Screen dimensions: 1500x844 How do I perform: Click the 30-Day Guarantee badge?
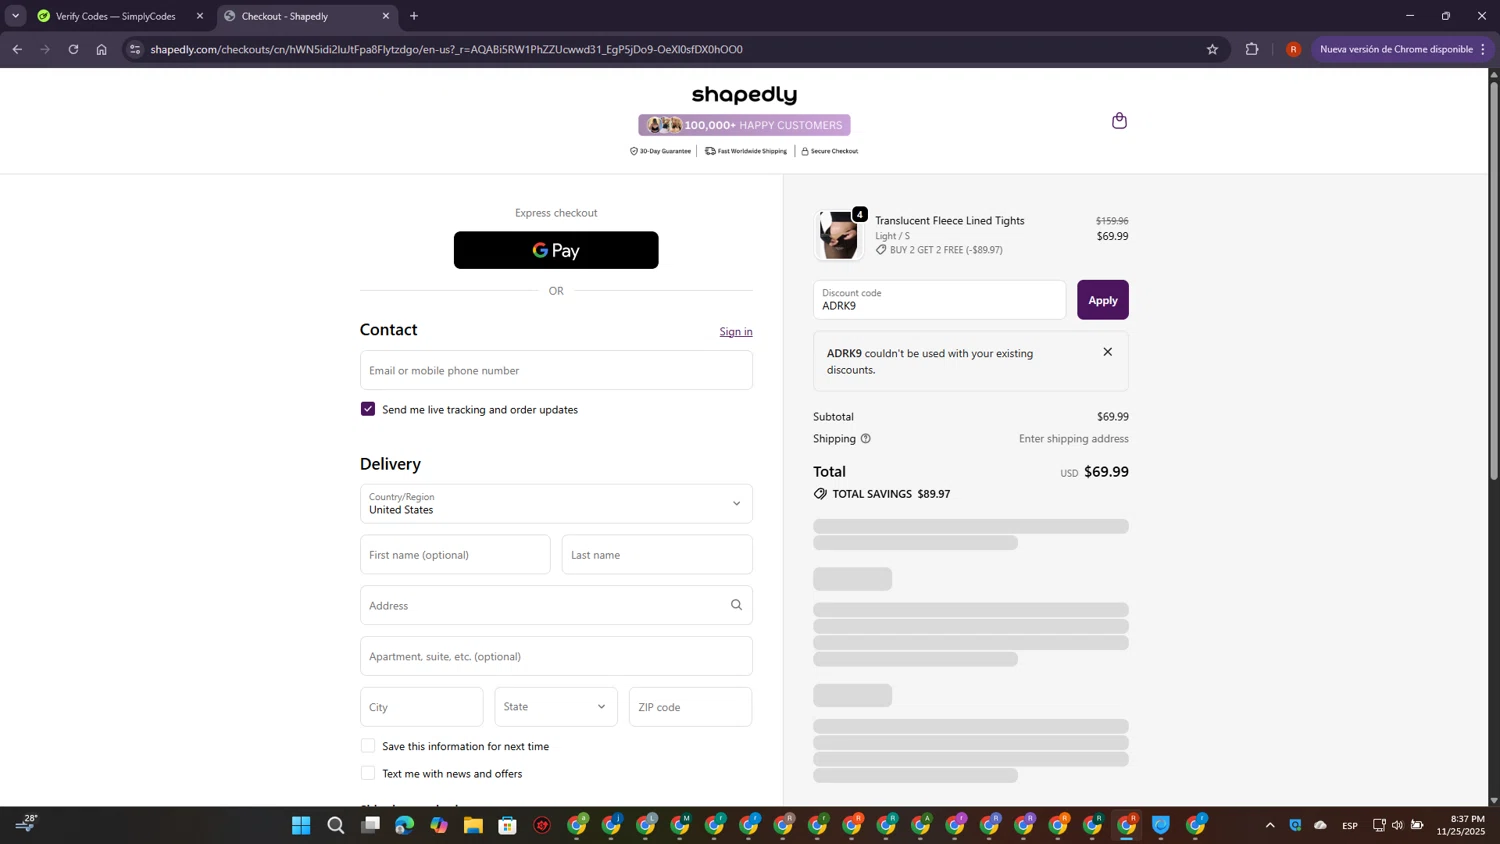coord(660,151)
